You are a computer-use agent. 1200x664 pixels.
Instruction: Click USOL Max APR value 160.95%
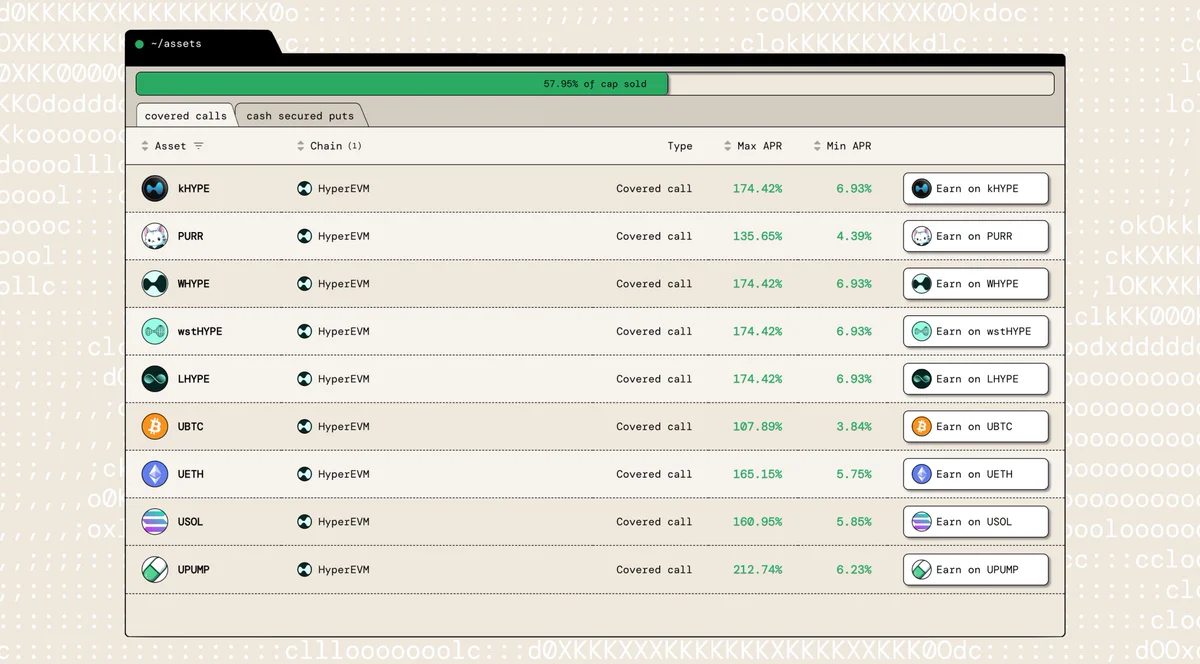click(x=757, y=521)
